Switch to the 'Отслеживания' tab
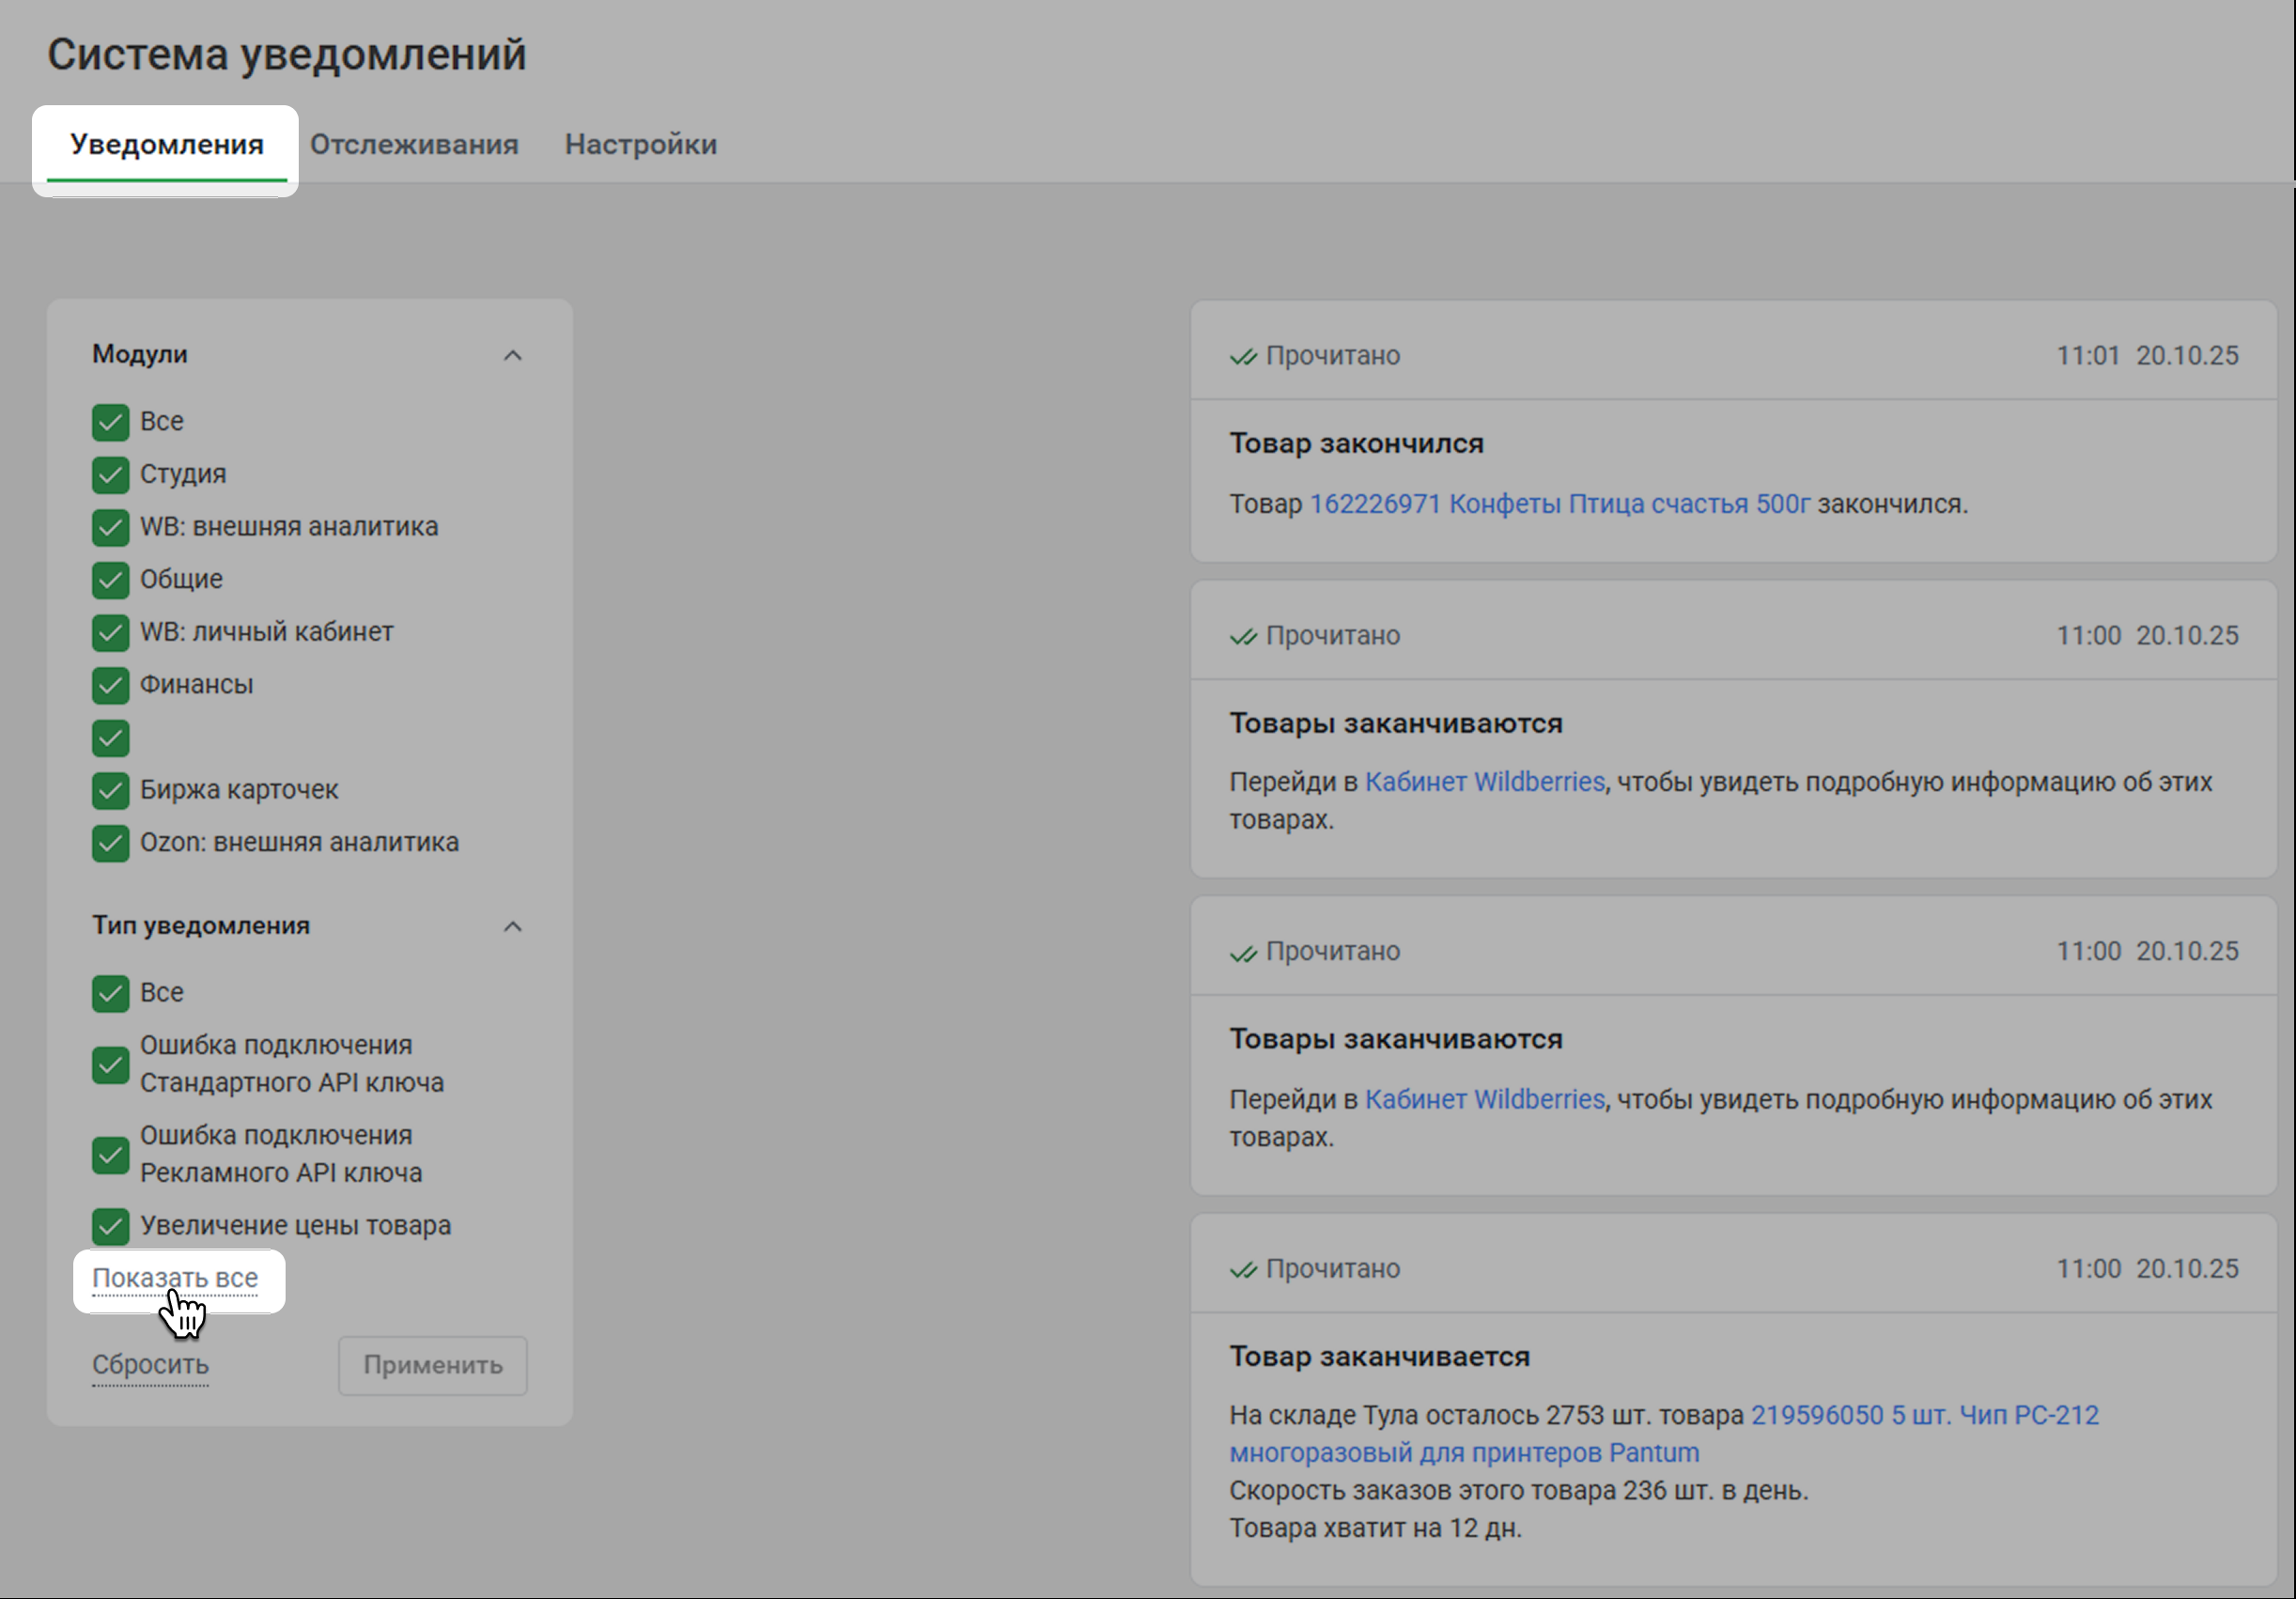The image size is (2296, 1599). click(413, 144)
